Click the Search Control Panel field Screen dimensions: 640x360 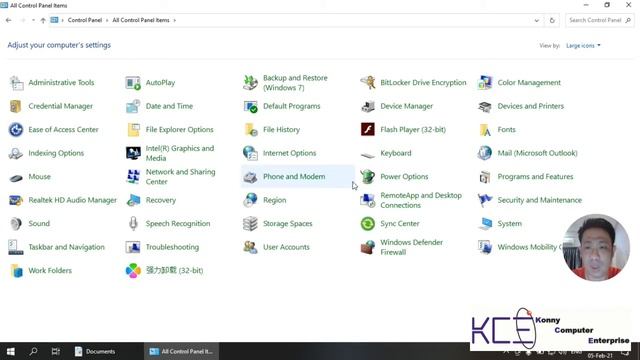pos(599,20)
